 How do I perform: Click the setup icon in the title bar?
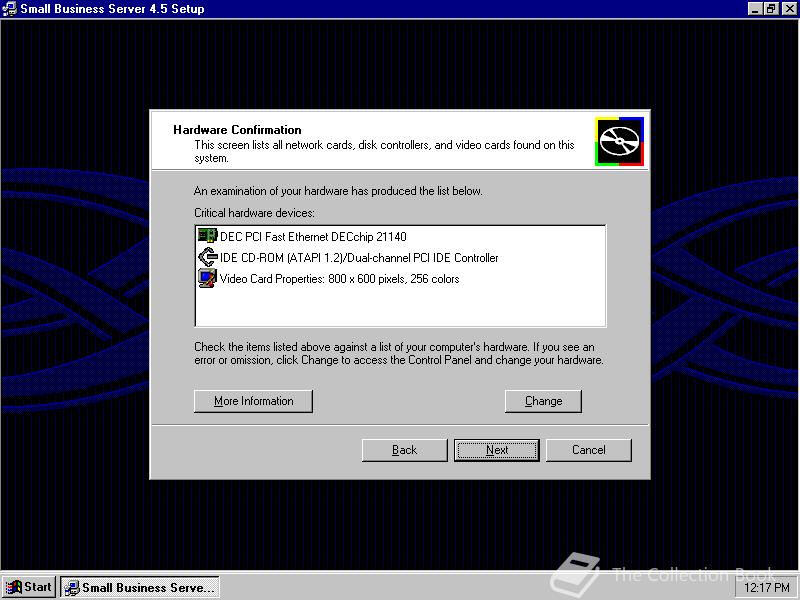[x=10, y=9]
